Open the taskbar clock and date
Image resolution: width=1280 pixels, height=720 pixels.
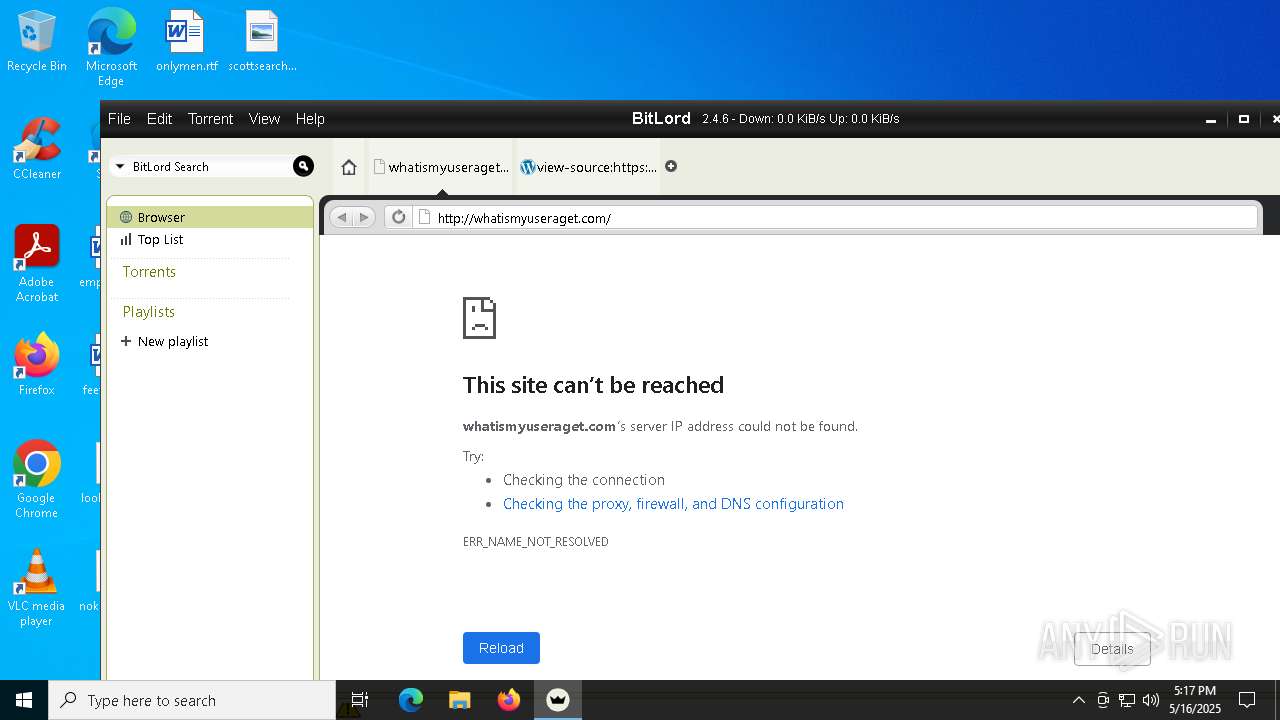point(1195,700)
